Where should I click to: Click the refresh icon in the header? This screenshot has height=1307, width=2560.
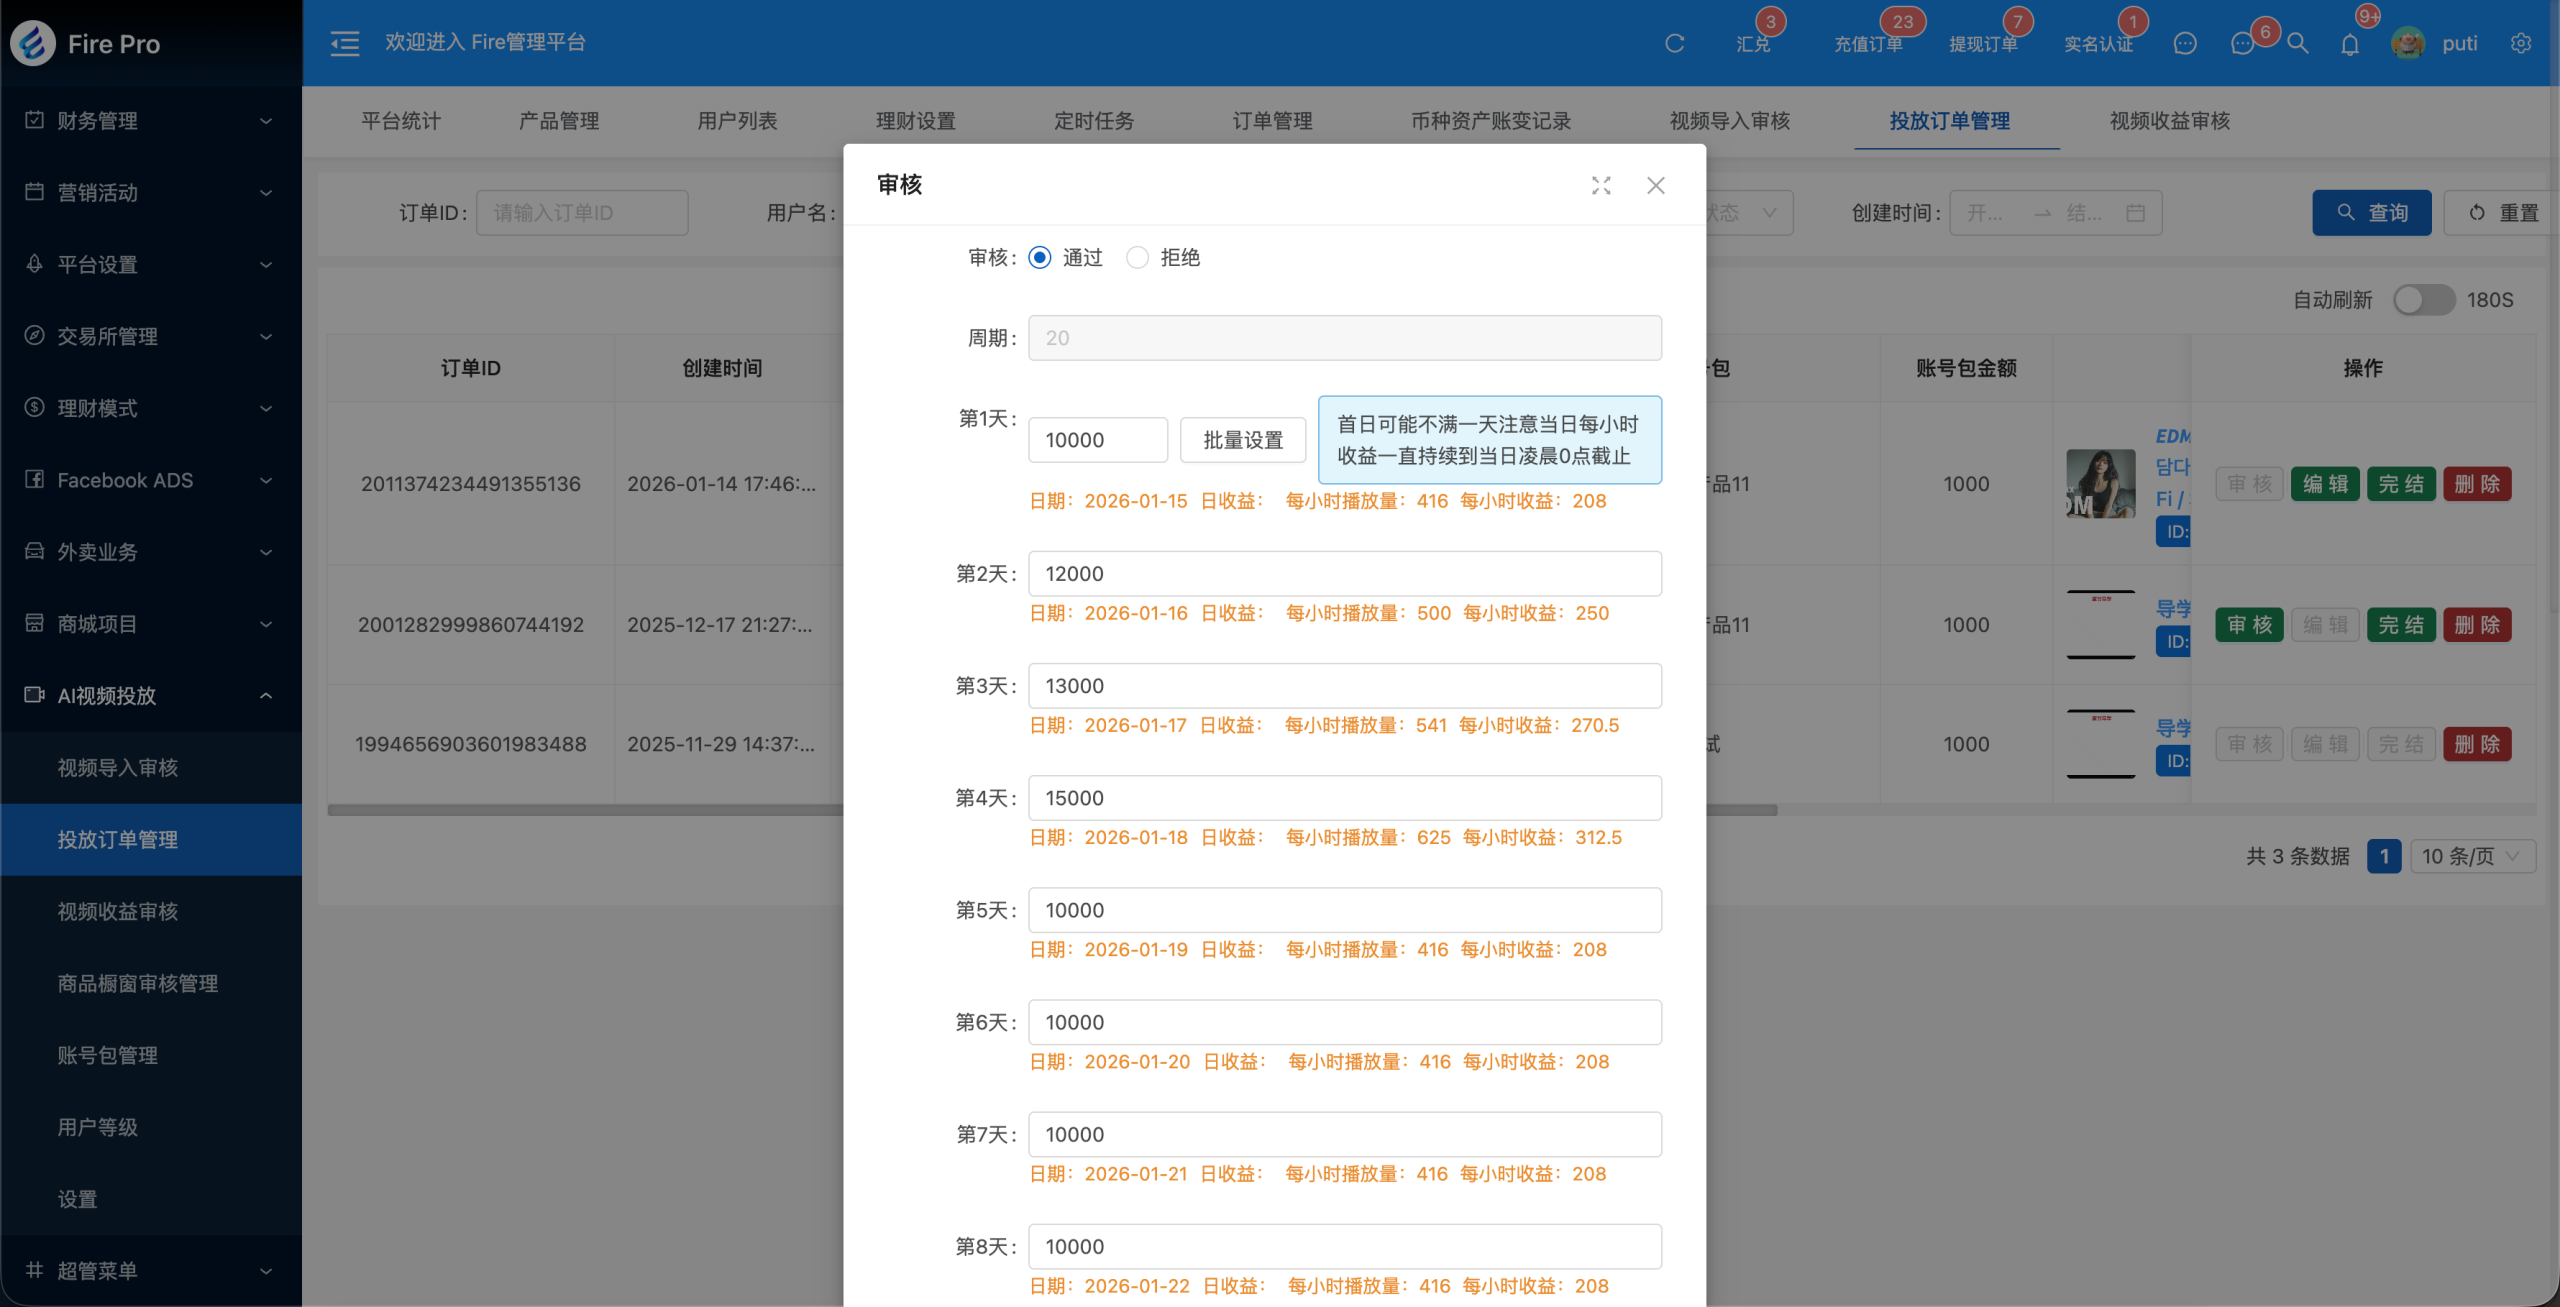click(1675, 43)
